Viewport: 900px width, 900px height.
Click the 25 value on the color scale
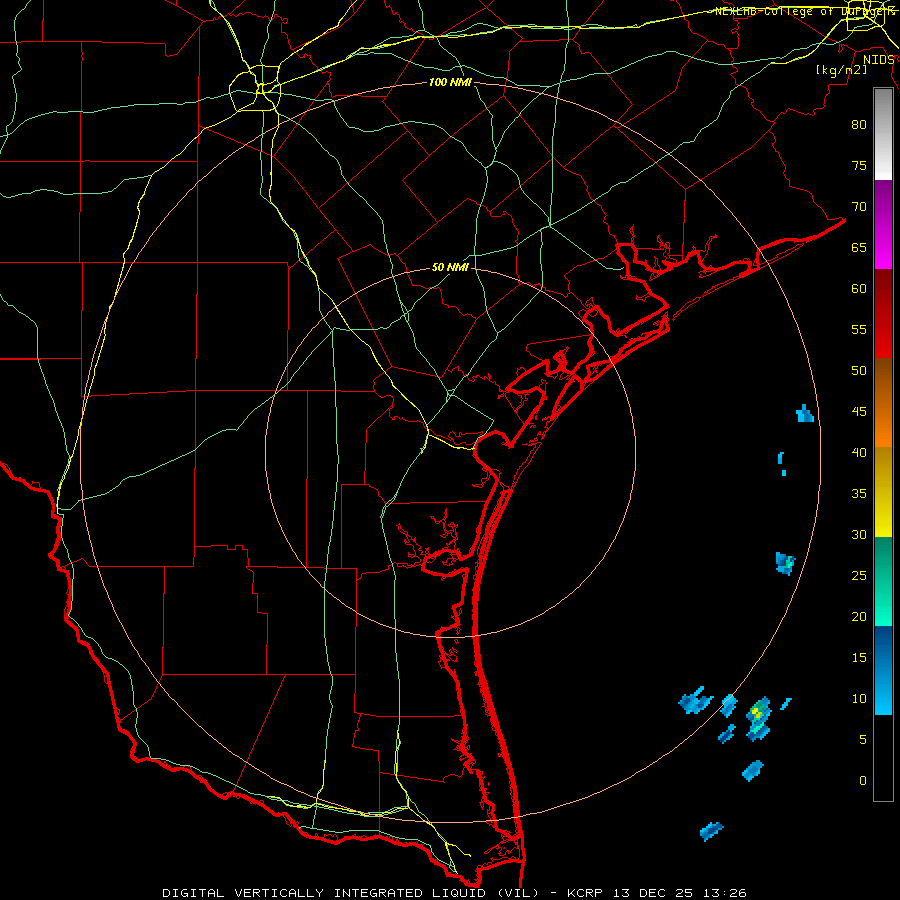pos(859,576)
